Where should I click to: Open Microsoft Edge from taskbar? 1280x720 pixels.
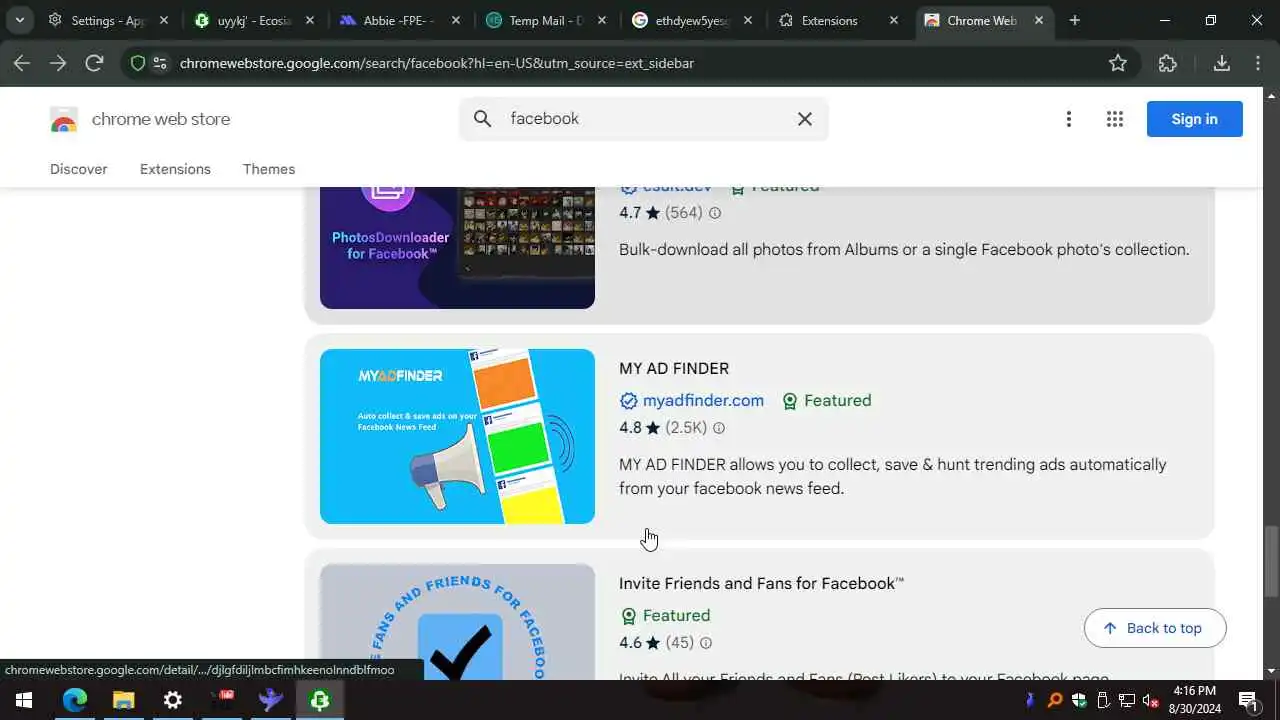click(75, 700)
